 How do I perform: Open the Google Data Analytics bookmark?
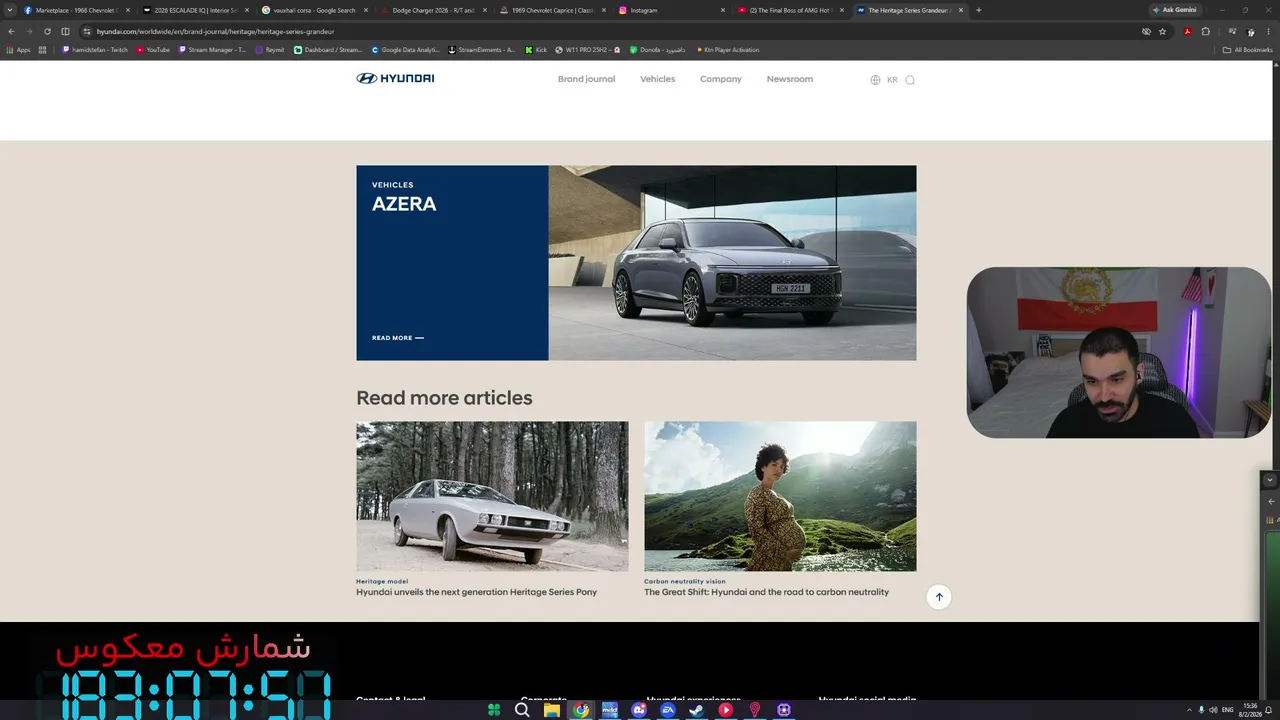[405, 50]
